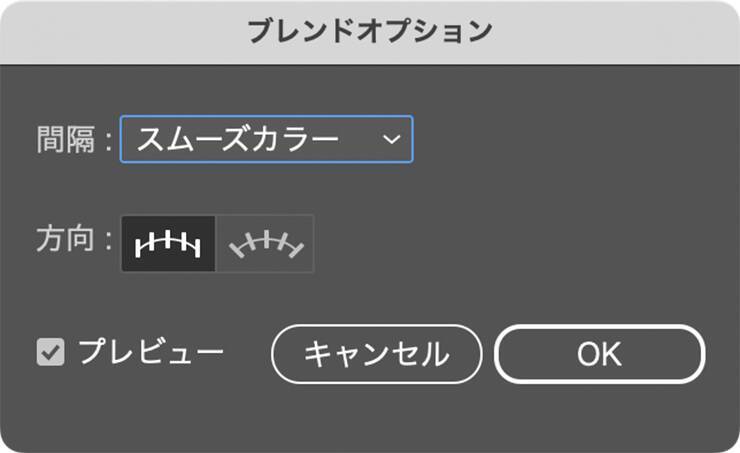Expand the spacing method combo box
The height and width of the screenshot is (453, 740).
pyautogui.click(x=266, y=139)
